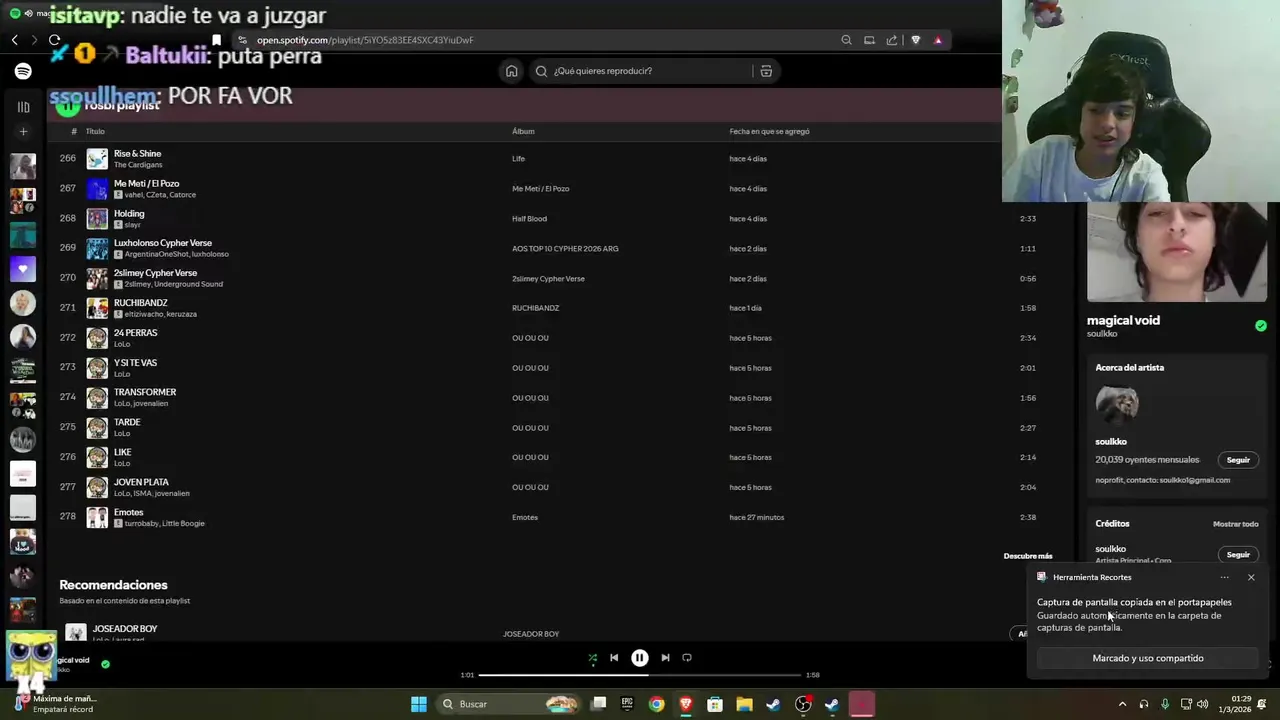1280x720 pixels.
Task: Select the 'Luxholonso Cypher Verse' track
Action: pos(163,243)
